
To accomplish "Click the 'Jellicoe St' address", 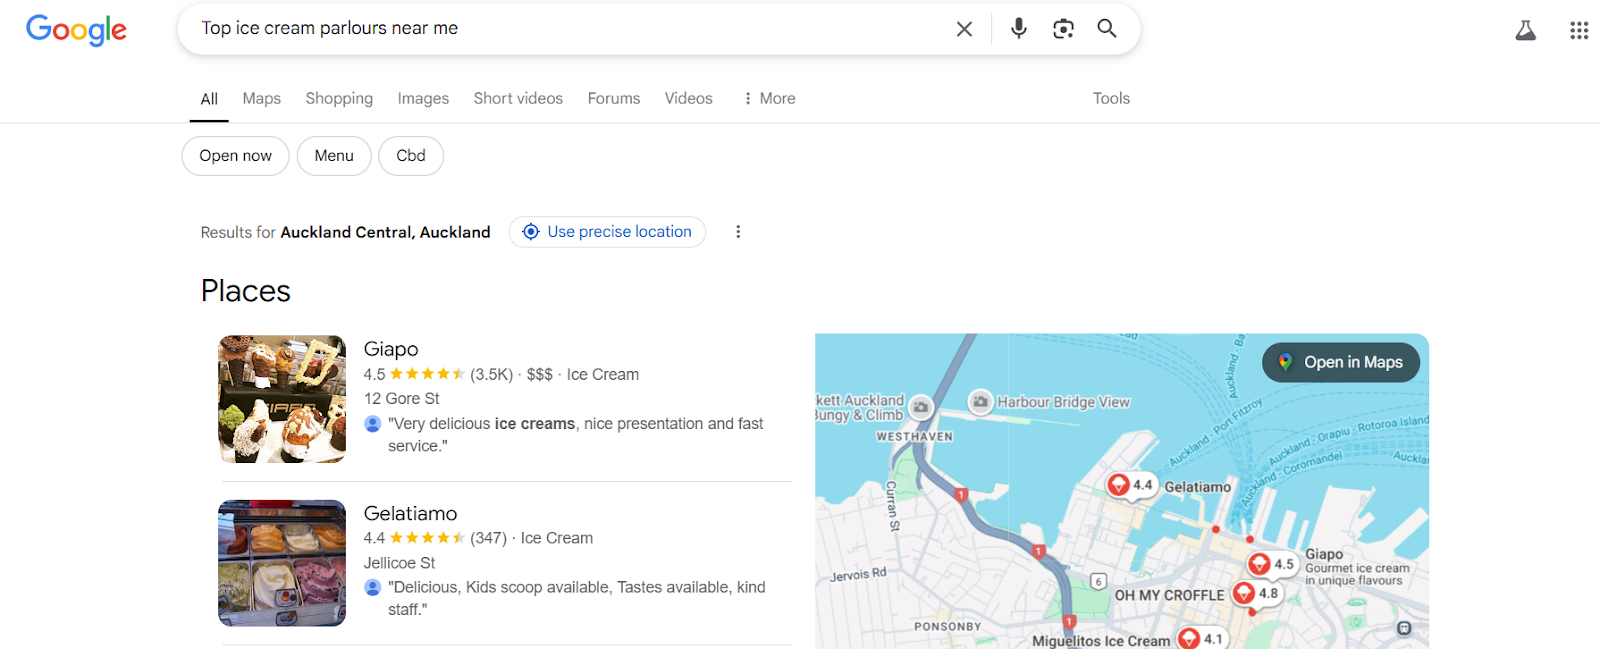I will 399,563.
